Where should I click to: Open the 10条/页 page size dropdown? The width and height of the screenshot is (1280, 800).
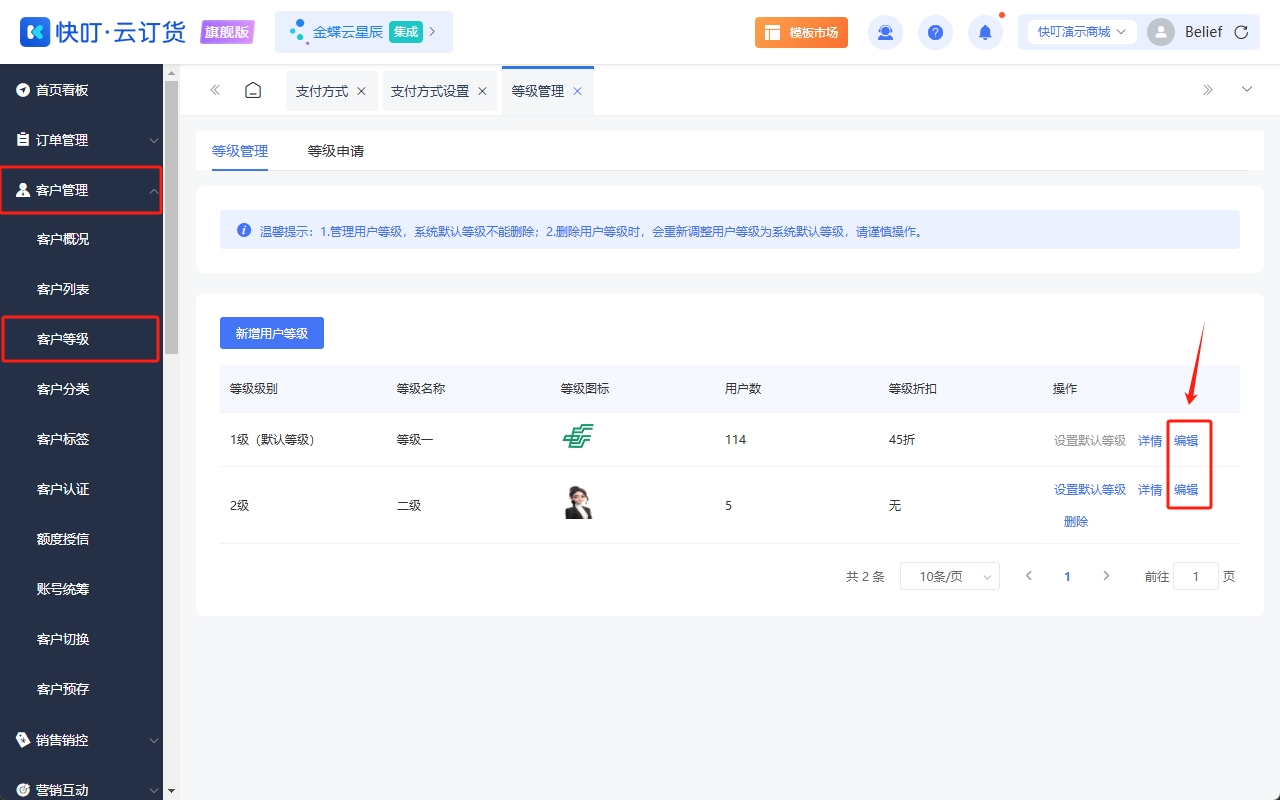[950, 576]
